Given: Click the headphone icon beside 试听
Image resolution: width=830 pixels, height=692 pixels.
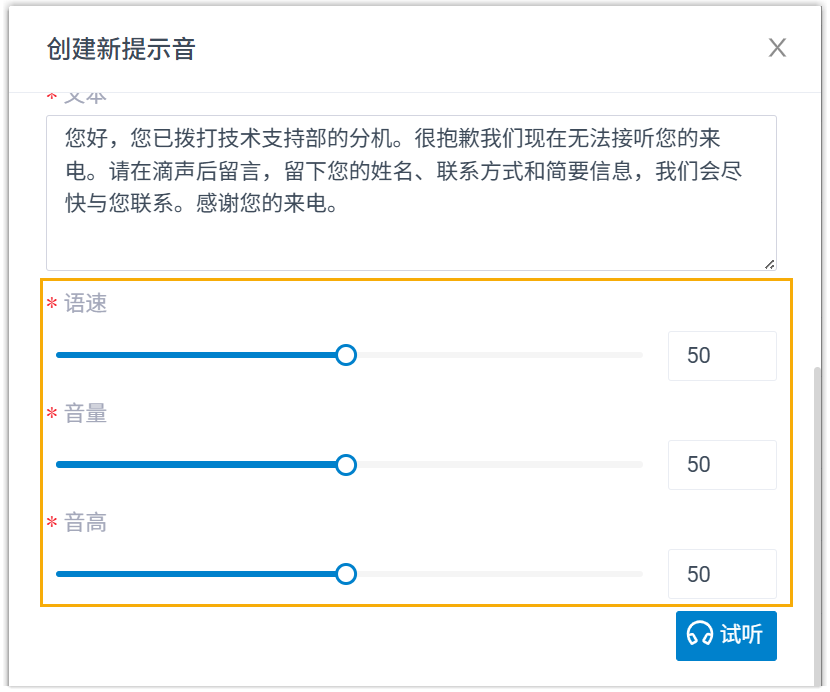Looking at the screenshot, I should [x=700, y=635].
